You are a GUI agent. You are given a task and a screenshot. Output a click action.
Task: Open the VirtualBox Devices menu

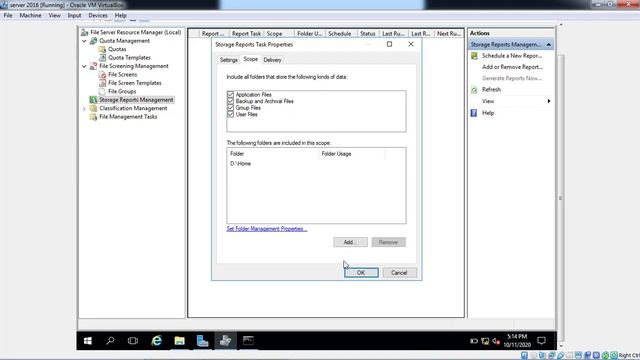coord(98,16)
